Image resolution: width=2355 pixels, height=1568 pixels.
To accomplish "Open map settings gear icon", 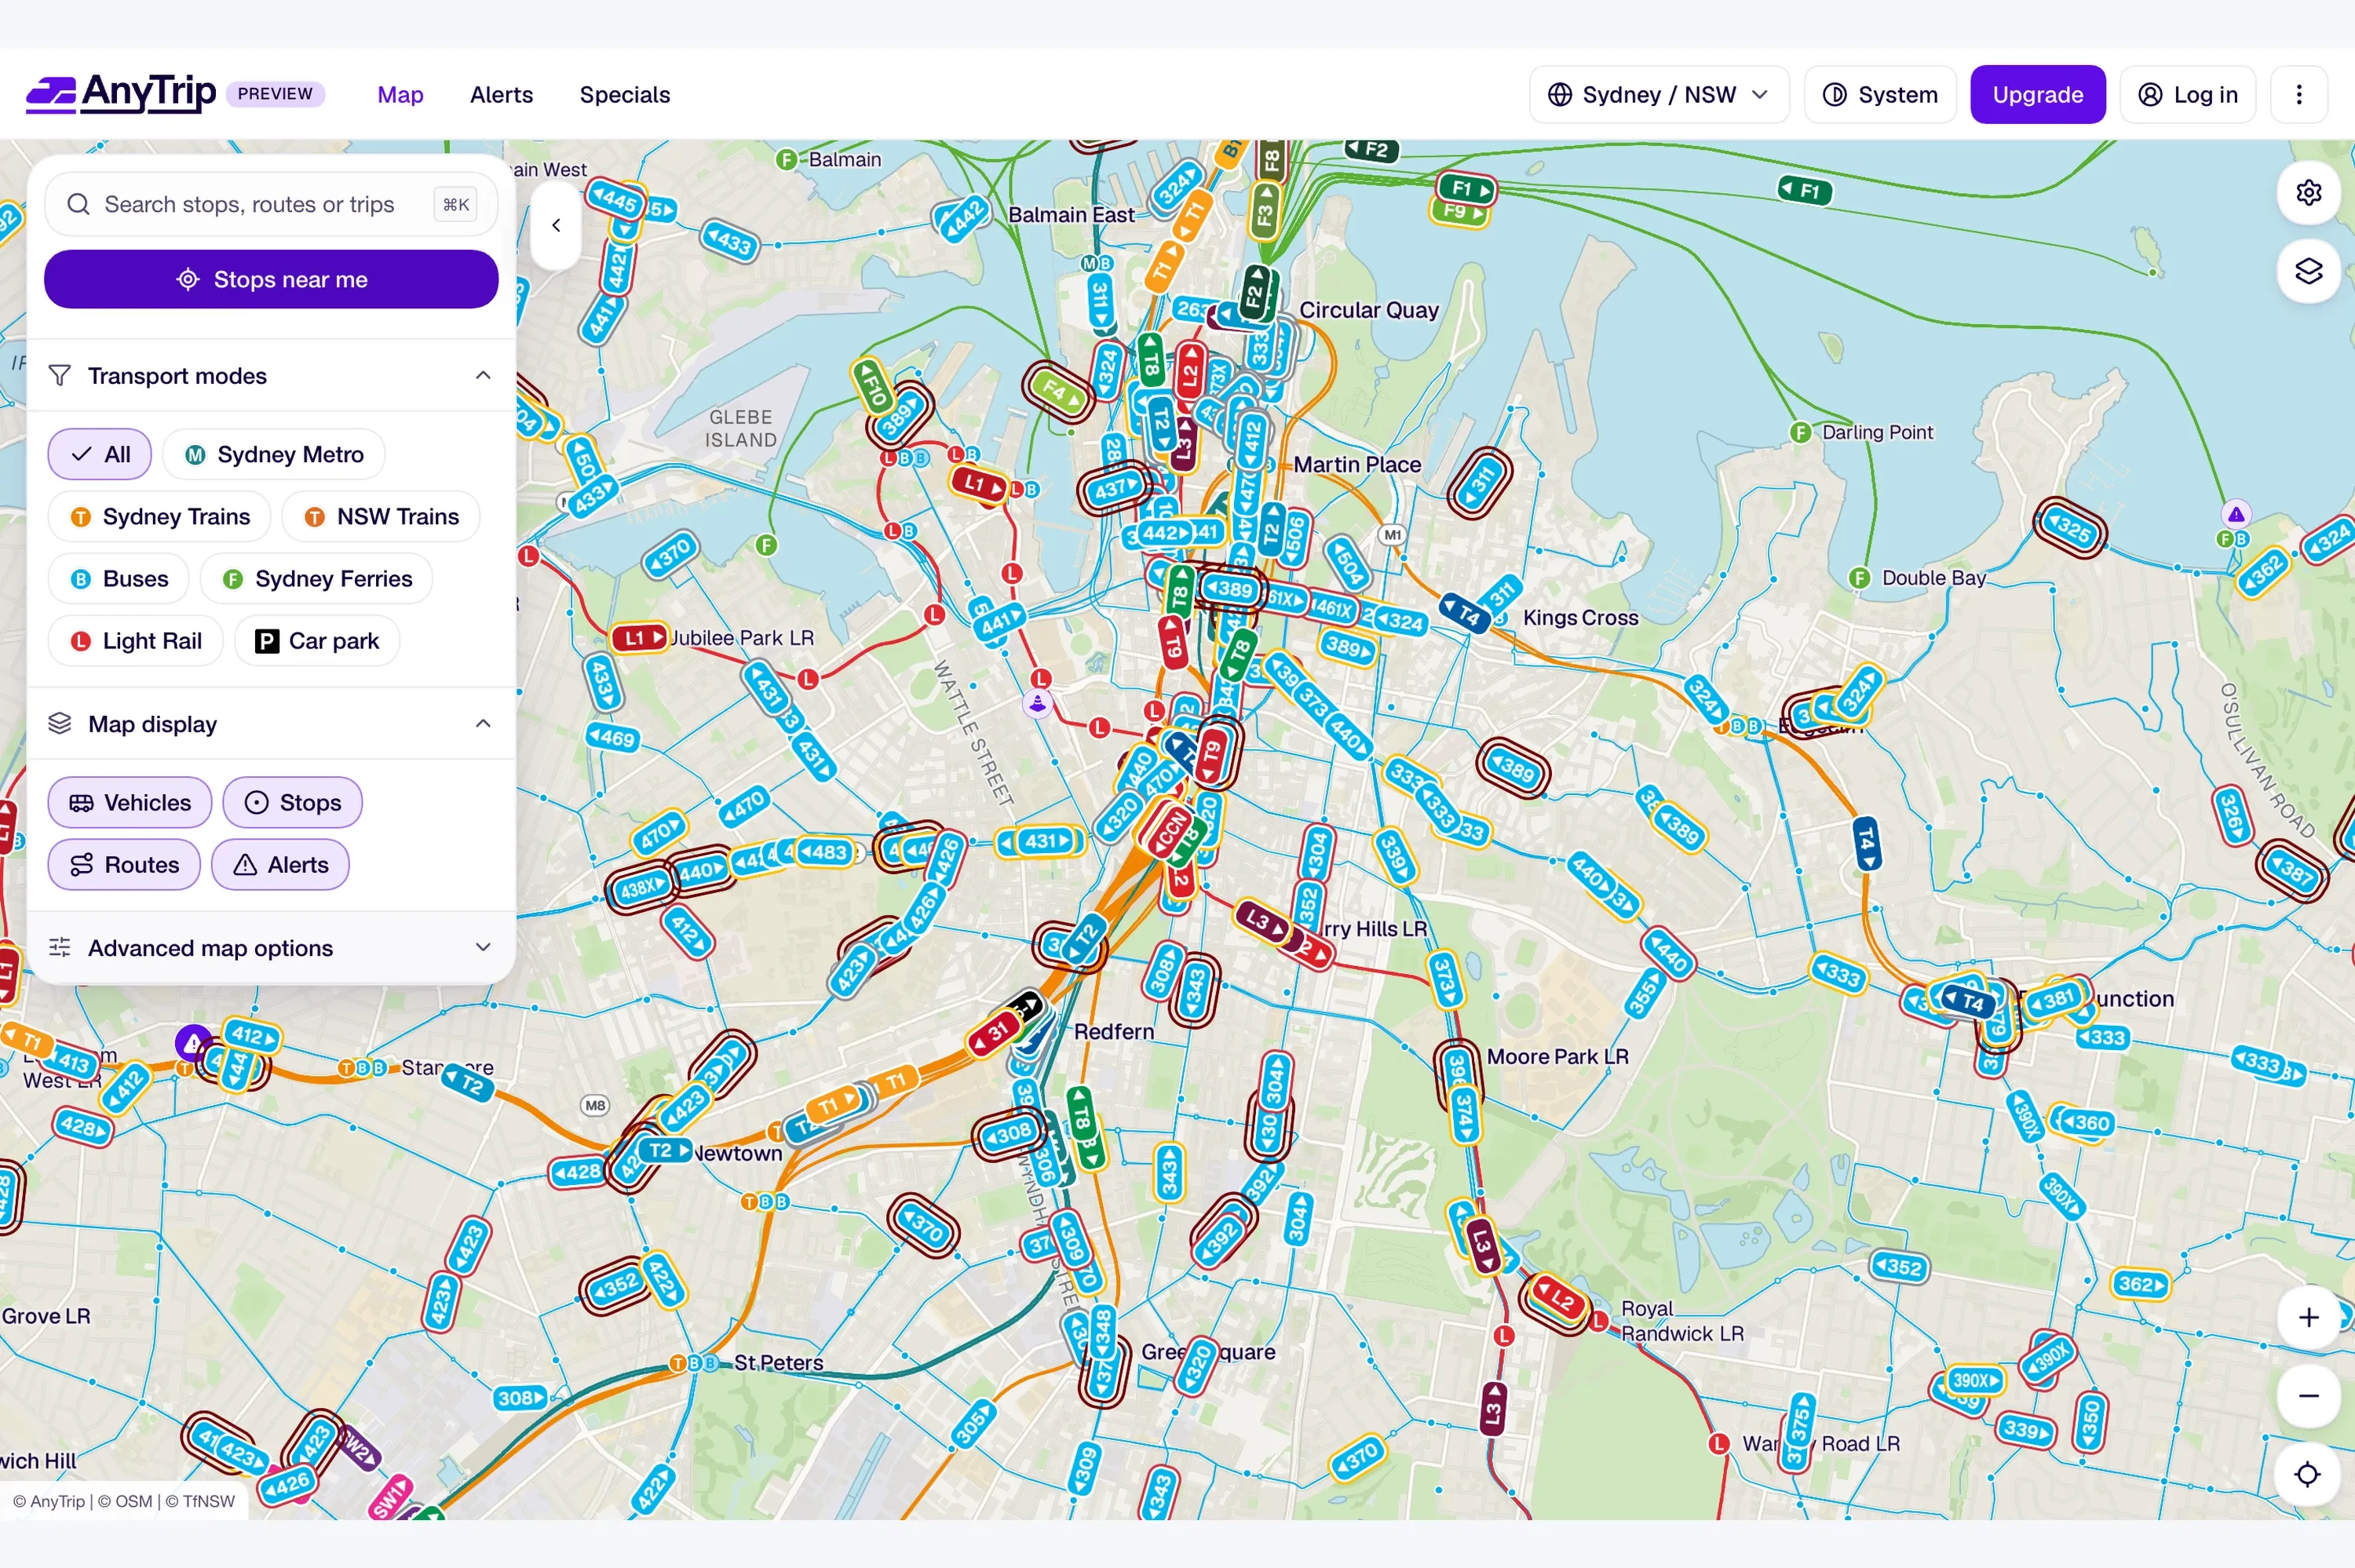I will [x=2307, y=192].
